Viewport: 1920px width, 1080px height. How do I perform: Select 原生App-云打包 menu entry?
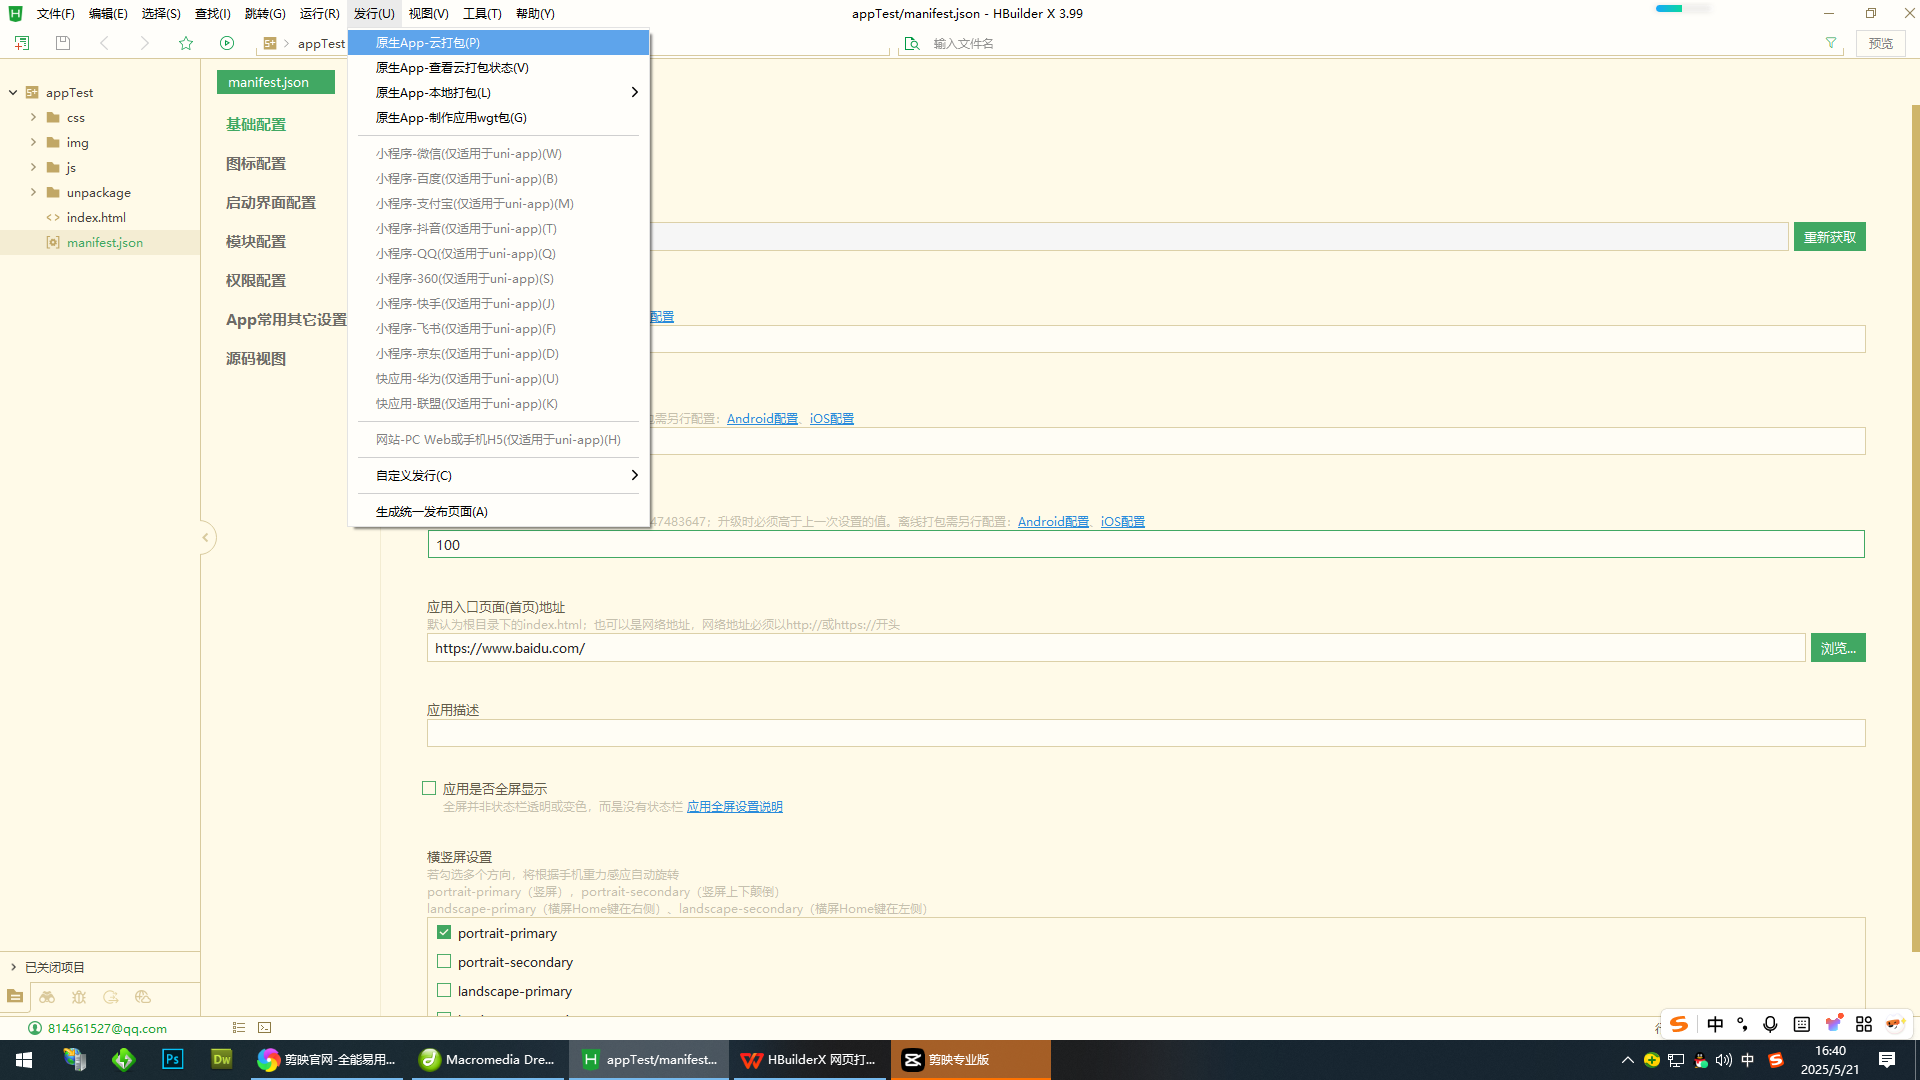pyautogui.click(x=428, y=42)
